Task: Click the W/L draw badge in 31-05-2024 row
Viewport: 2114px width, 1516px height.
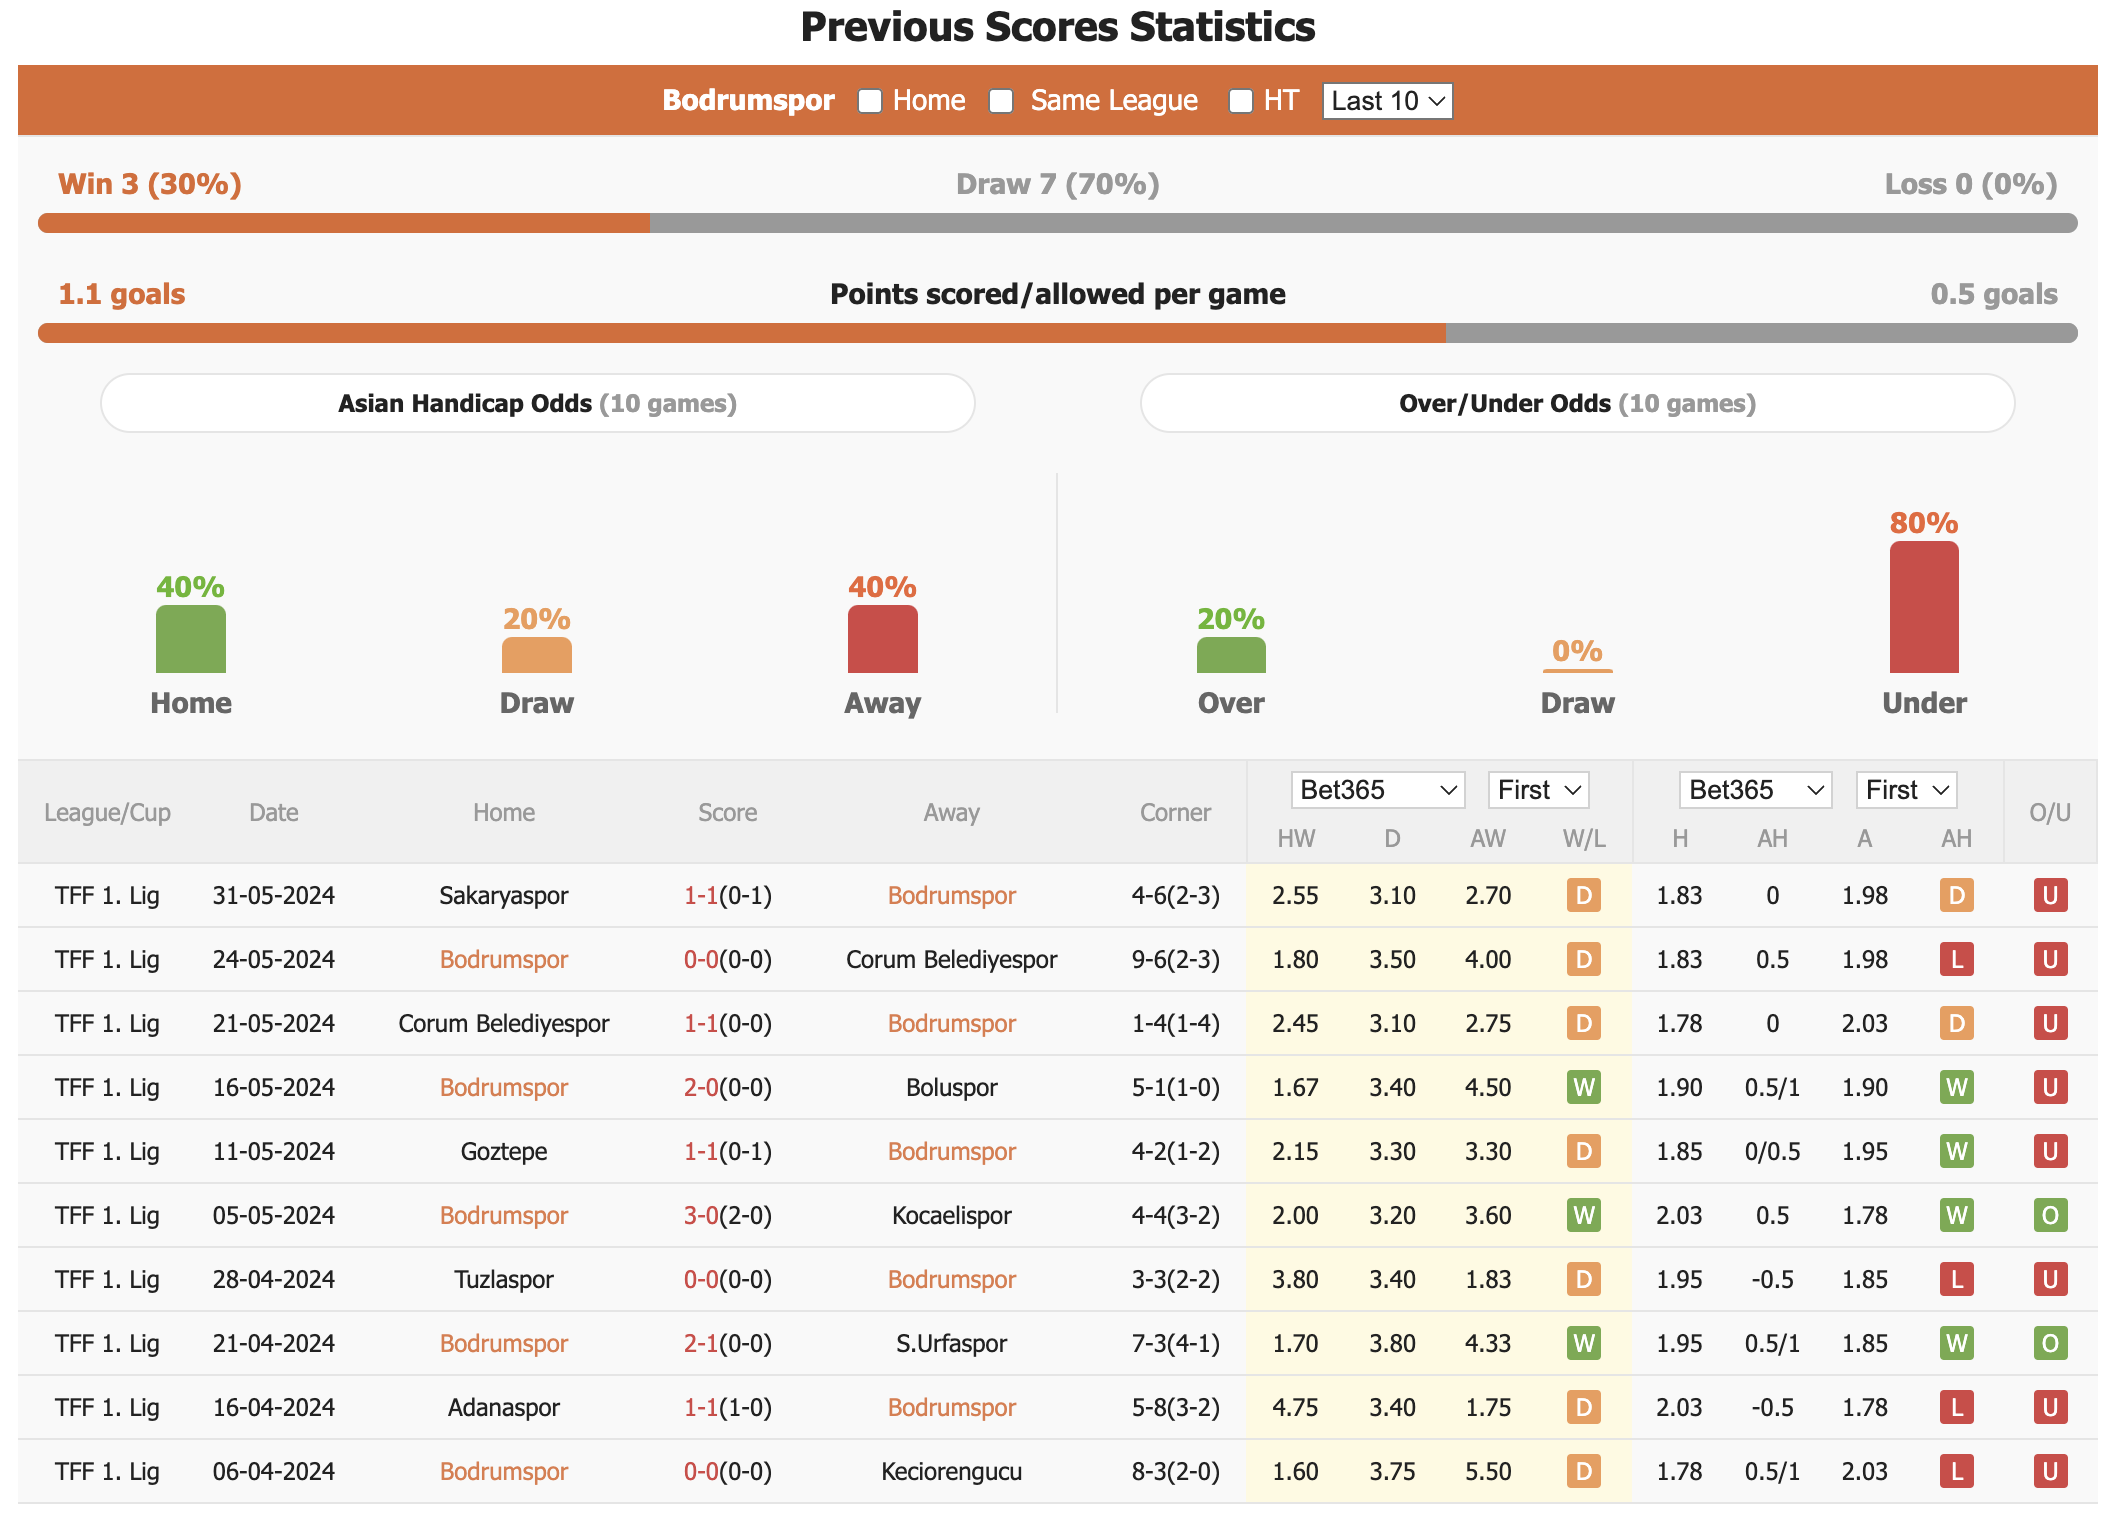Action: (x=1584, y=895)
